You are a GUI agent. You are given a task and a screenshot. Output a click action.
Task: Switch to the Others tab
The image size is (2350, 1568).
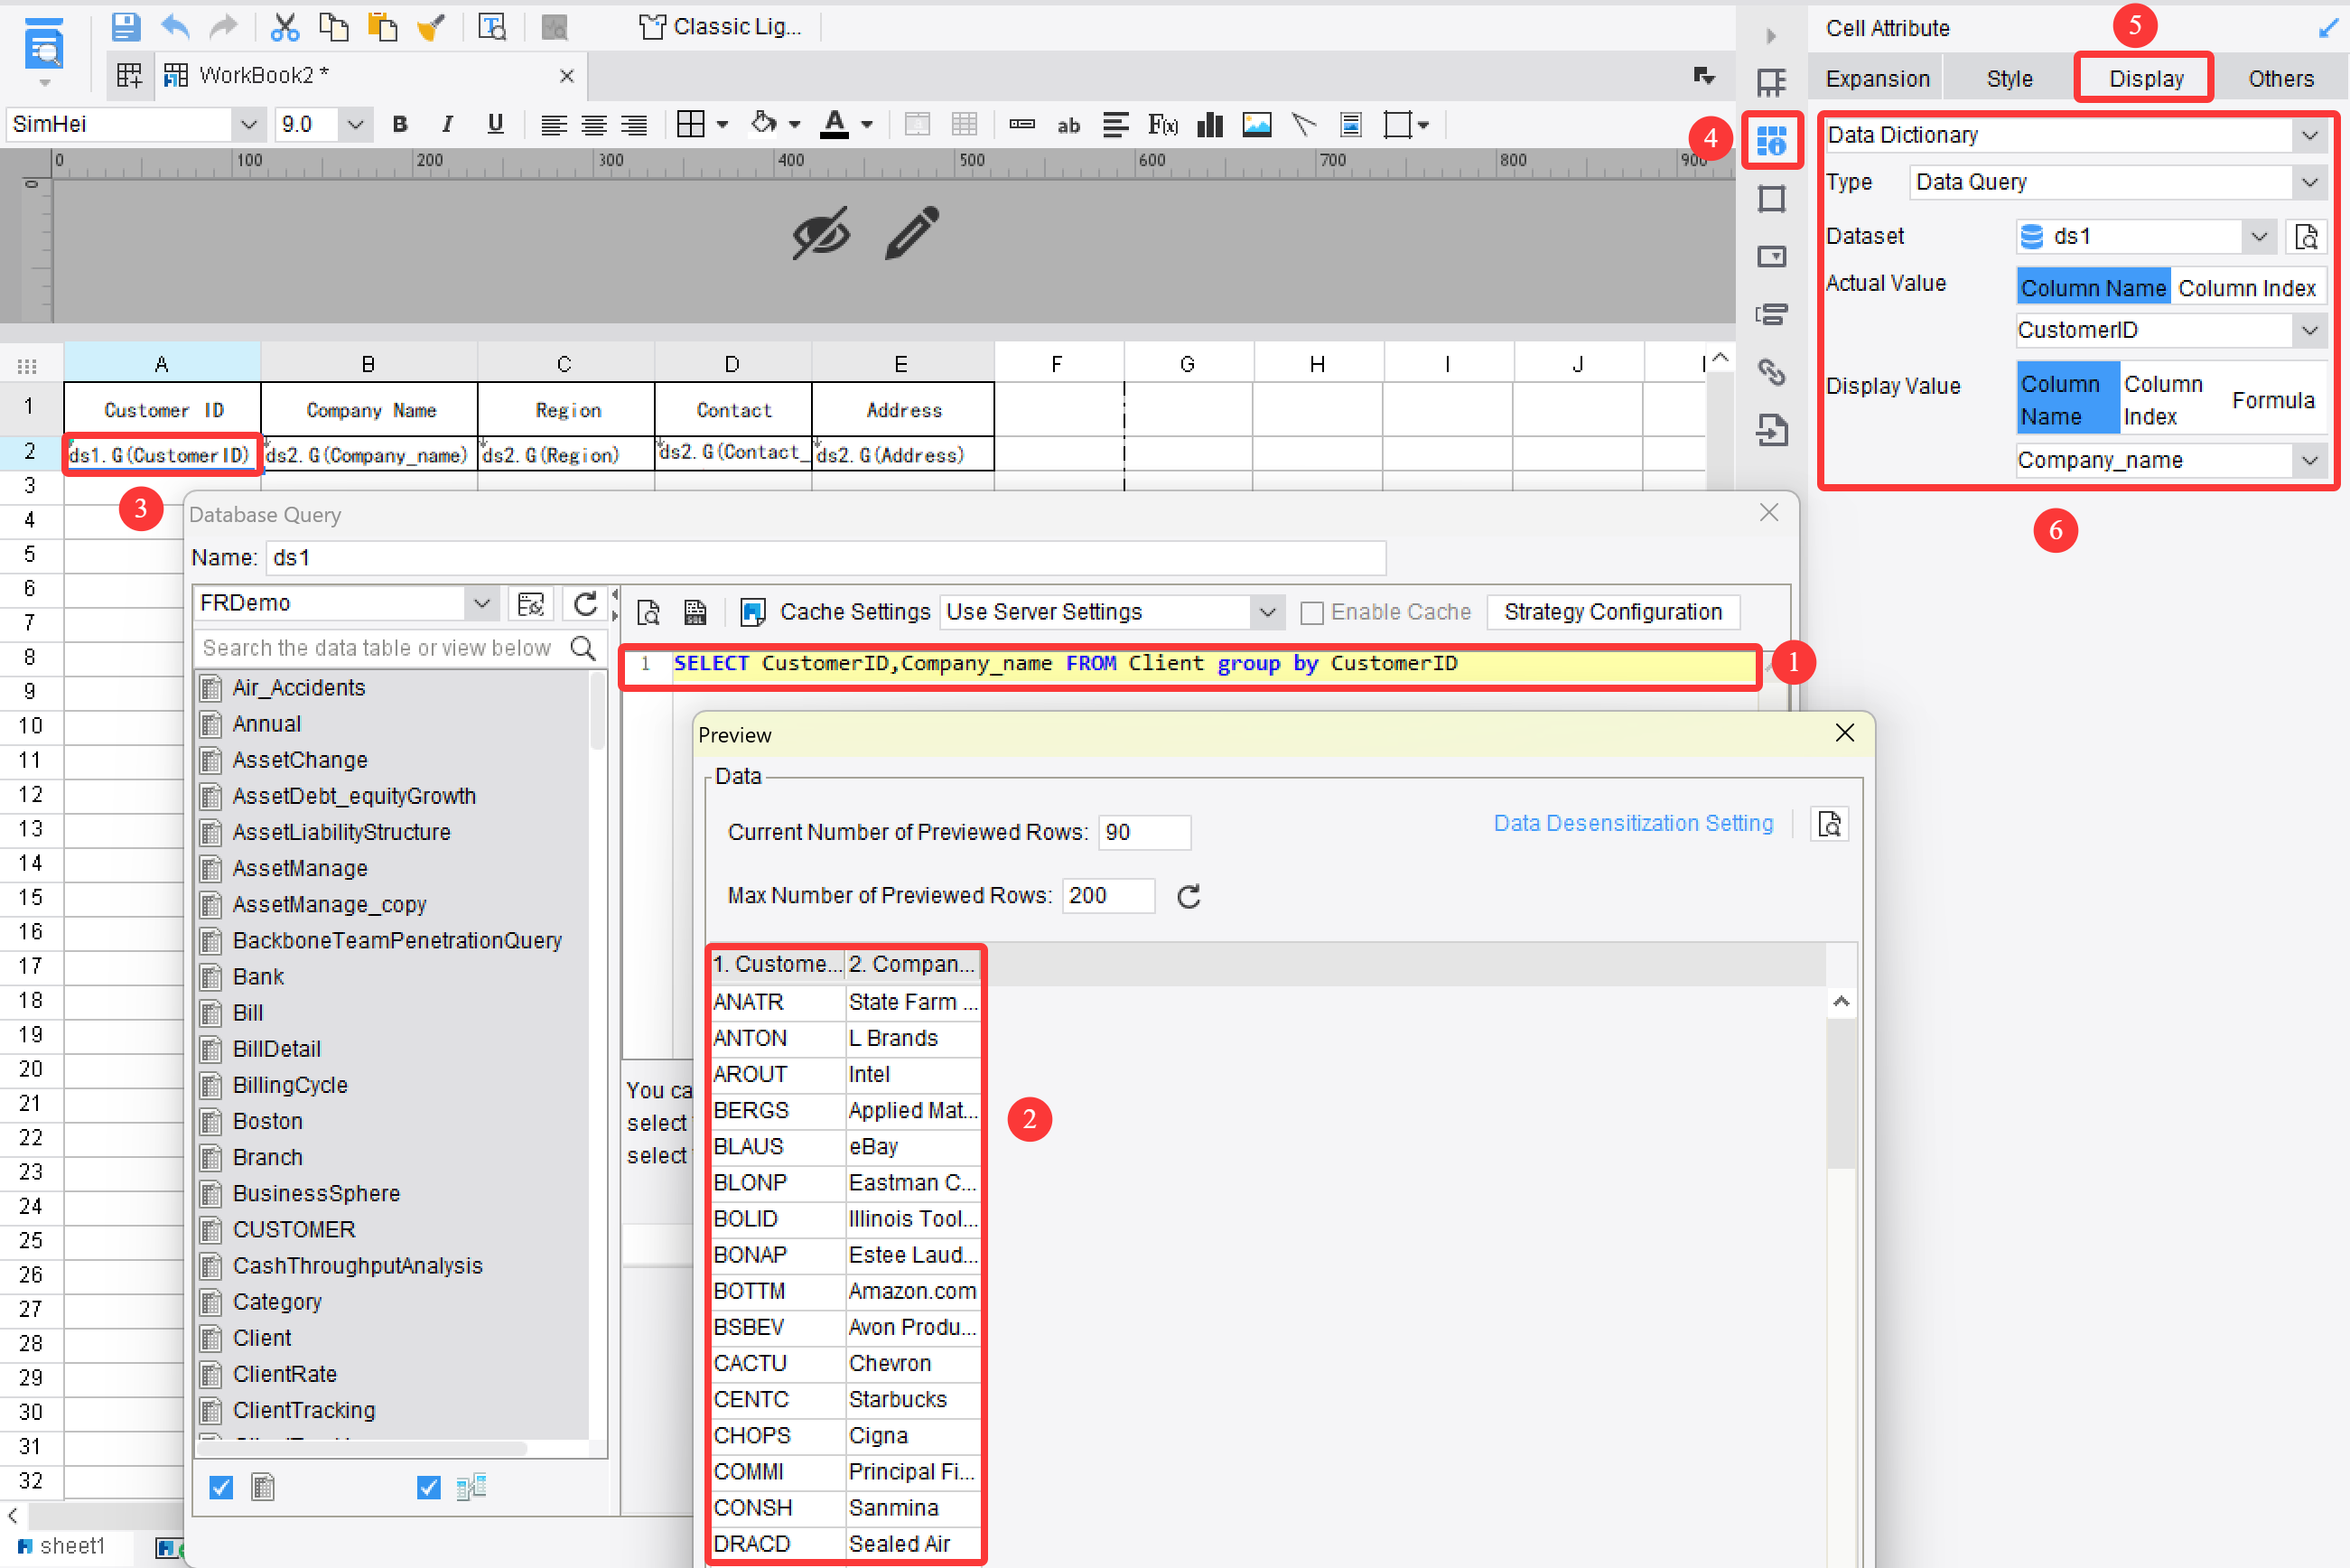click(x=2283, y=78)
